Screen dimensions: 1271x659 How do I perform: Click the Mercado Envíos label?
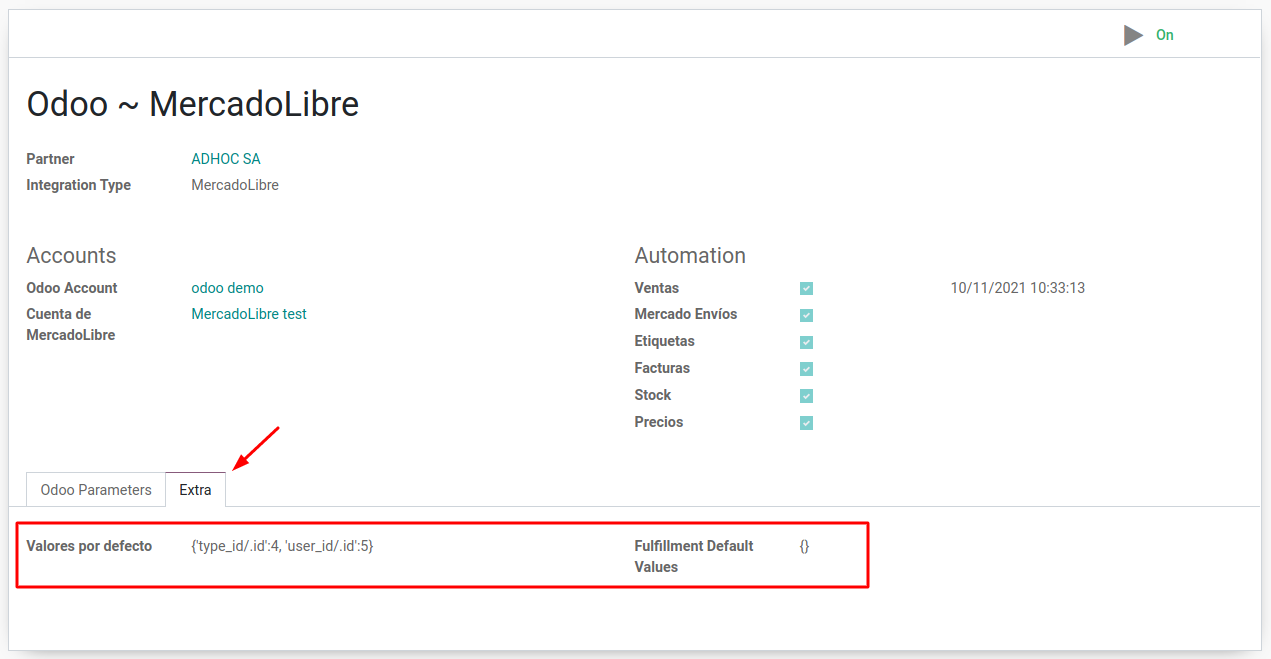[x=686, y=314]
